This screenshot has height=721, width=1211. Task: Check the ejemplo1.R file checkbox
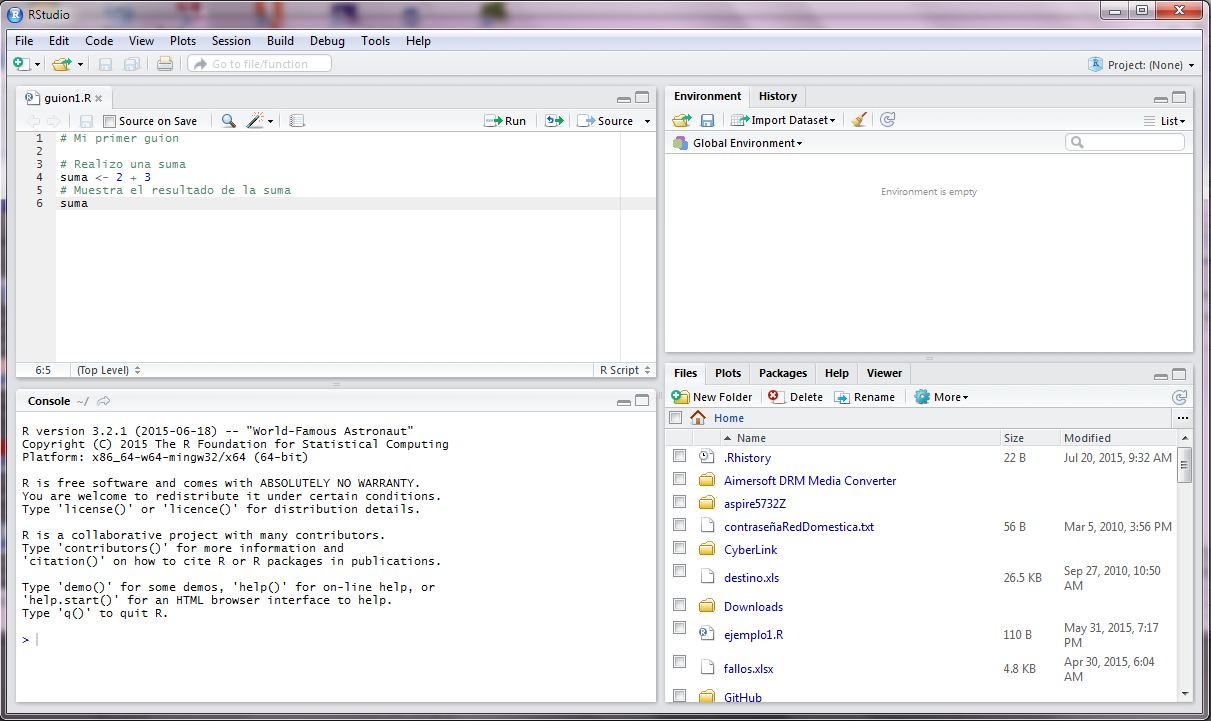(x=679, y=628)
